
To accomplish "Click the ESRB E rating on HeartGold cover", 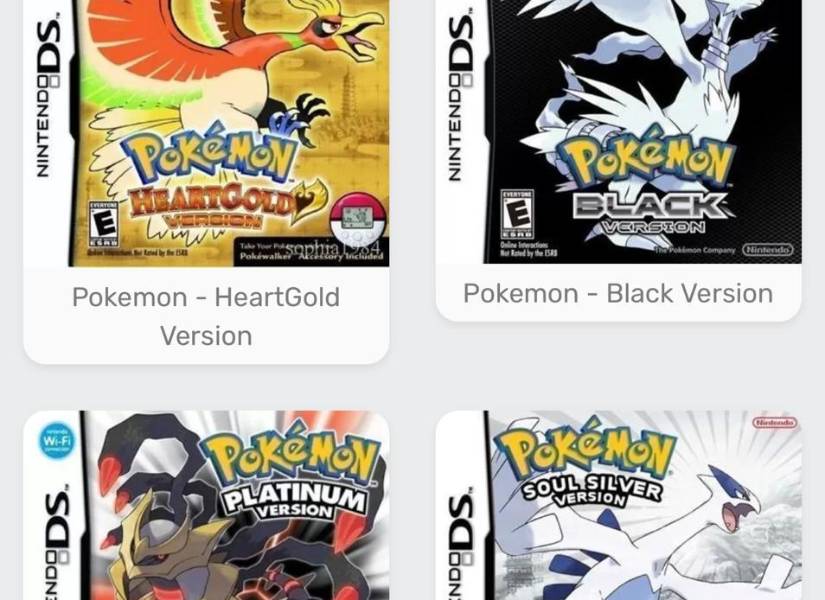I will [103, 224].
